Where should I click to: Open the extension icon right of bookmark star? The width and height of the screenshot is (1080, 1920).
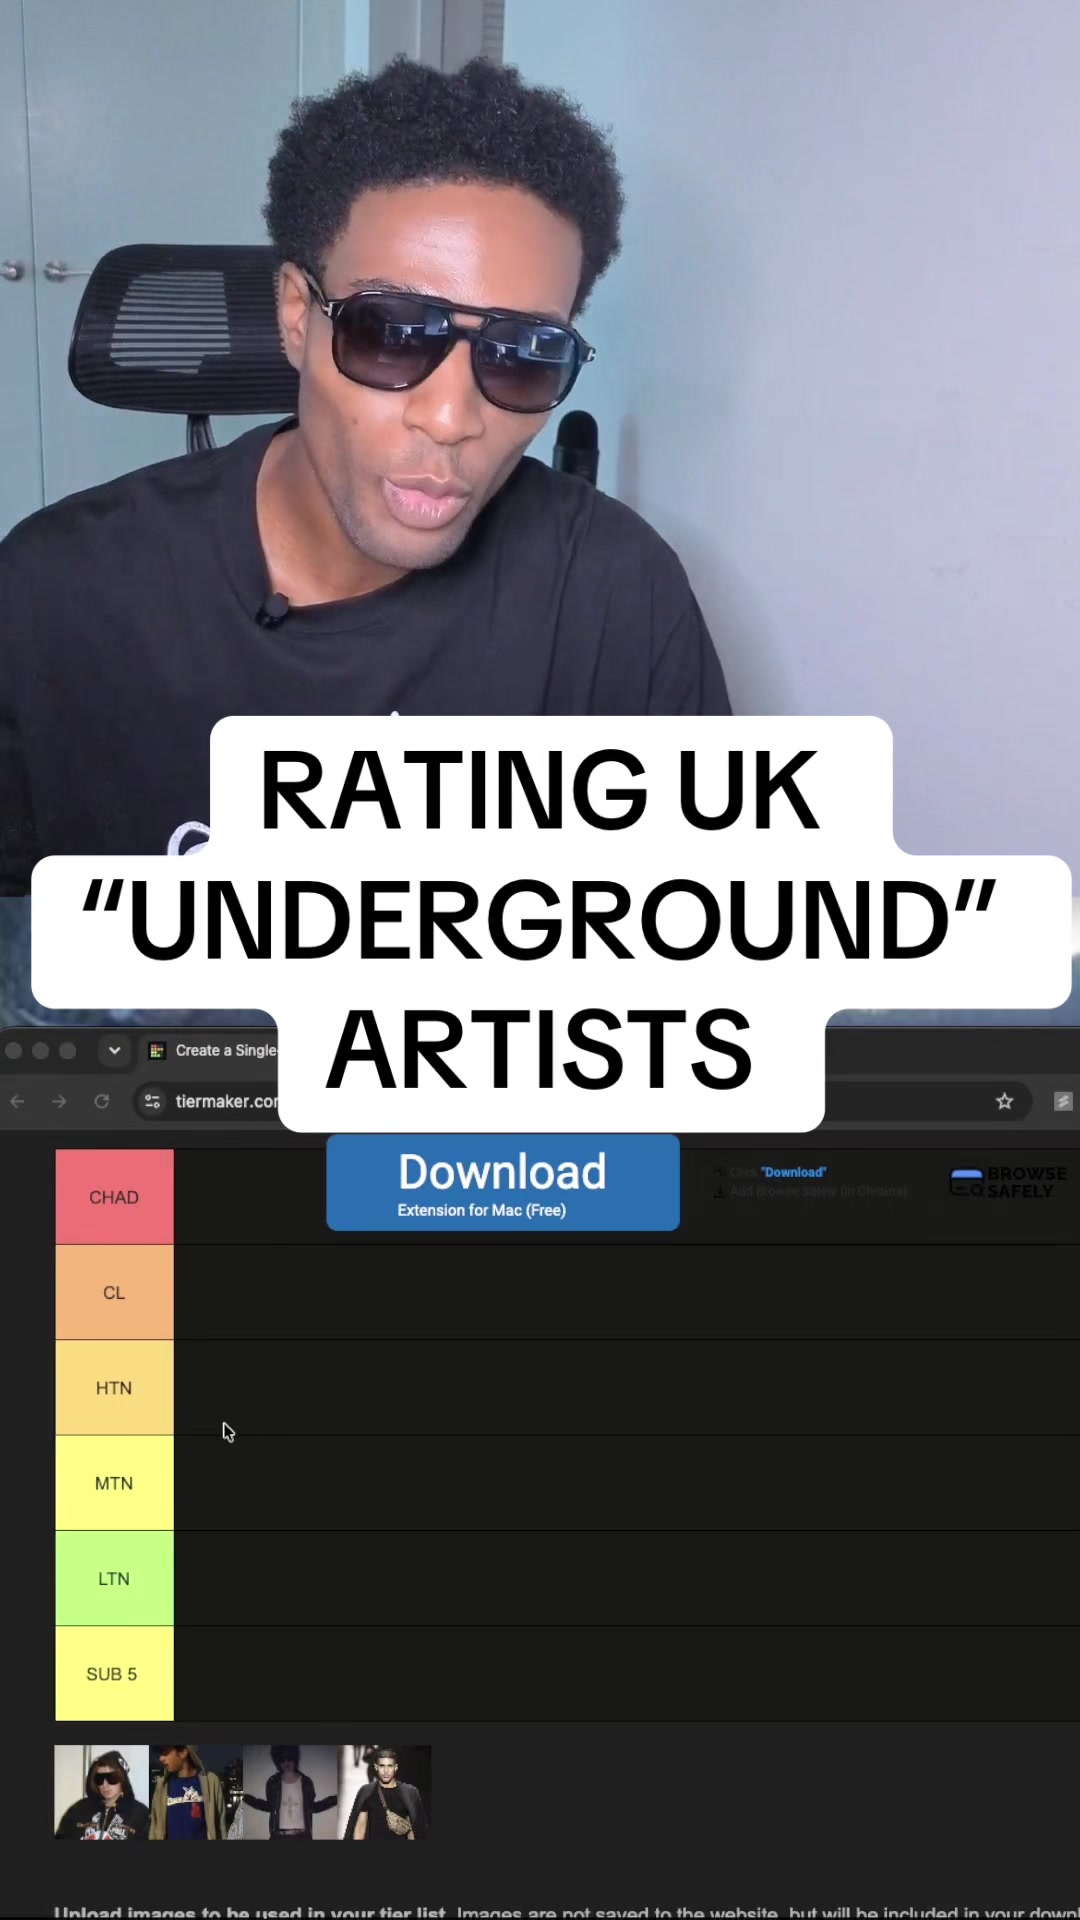pyautogui.click(x=1062, y=1101)
